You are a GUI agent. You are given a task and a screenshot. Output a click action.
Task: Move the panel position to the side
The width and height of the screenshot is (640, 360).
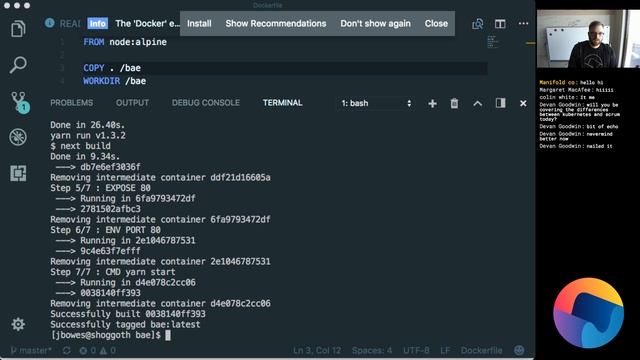[500, 103]
